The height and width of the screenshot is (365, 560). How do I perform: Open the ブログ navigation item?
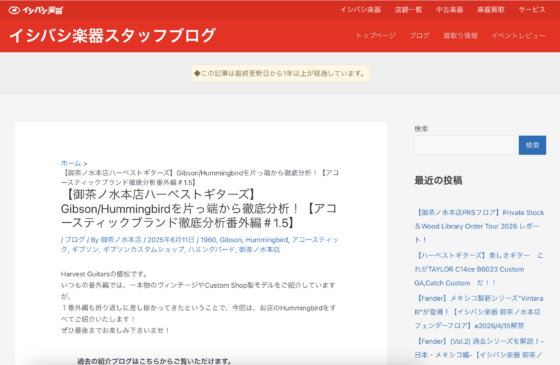419,36
